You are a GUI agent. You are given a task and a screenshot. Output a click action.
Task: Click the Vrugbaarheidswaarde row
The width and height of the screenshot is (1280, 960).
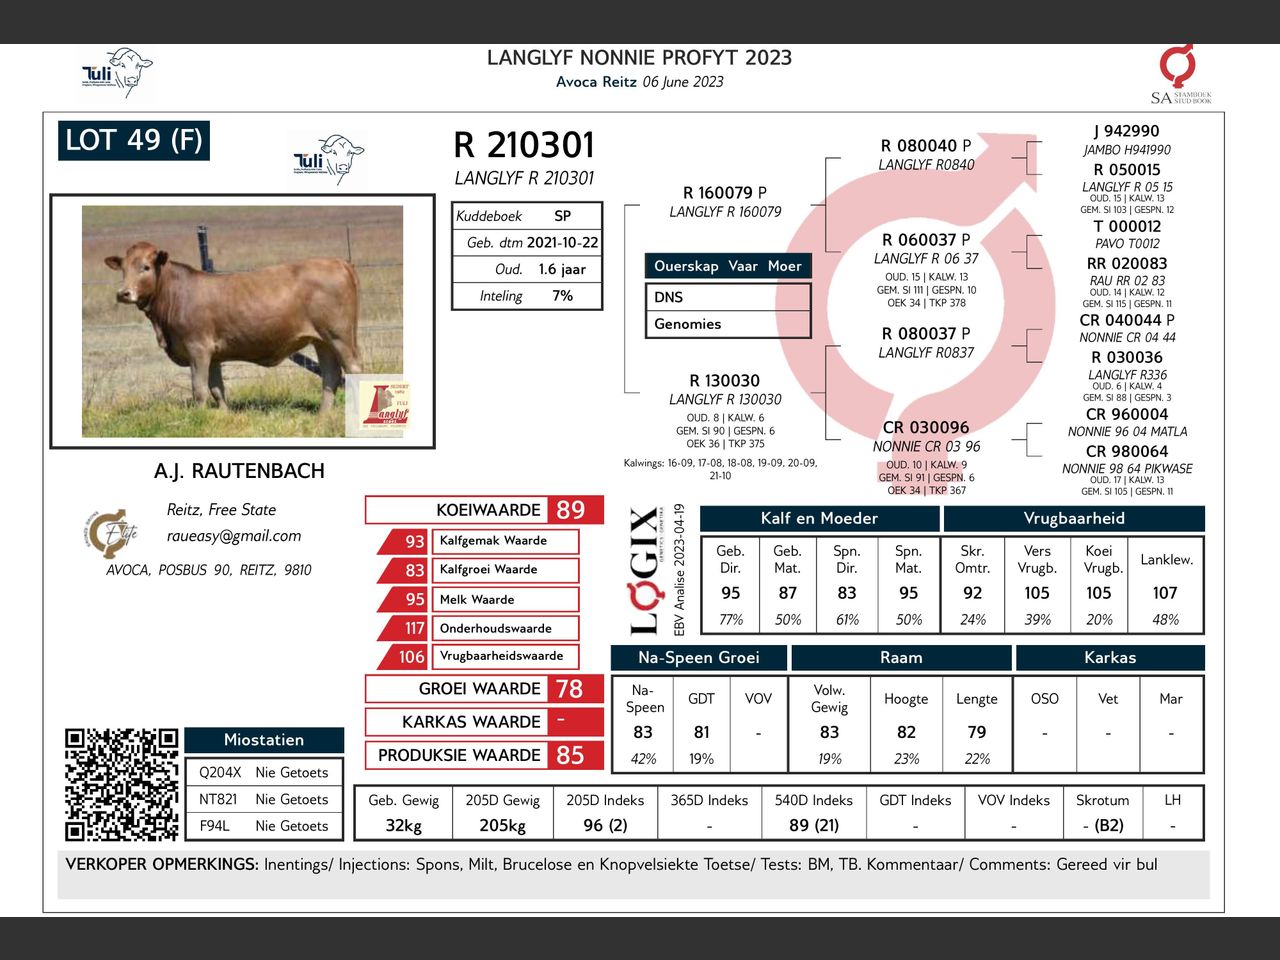pyautogui.click(x=479, y=657)
